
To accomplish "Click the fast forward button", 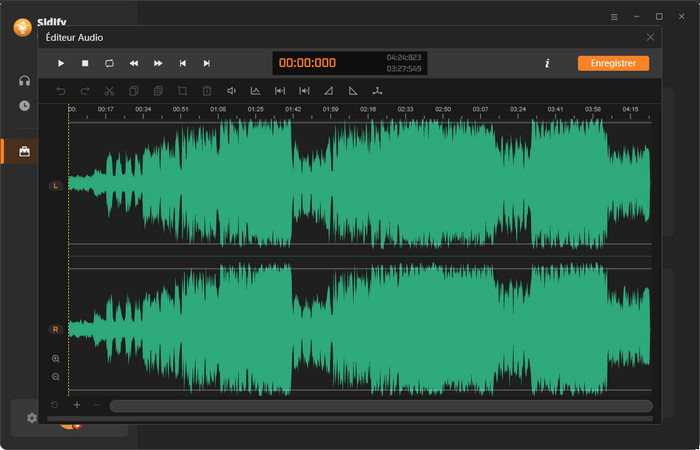I will point(158,63).
